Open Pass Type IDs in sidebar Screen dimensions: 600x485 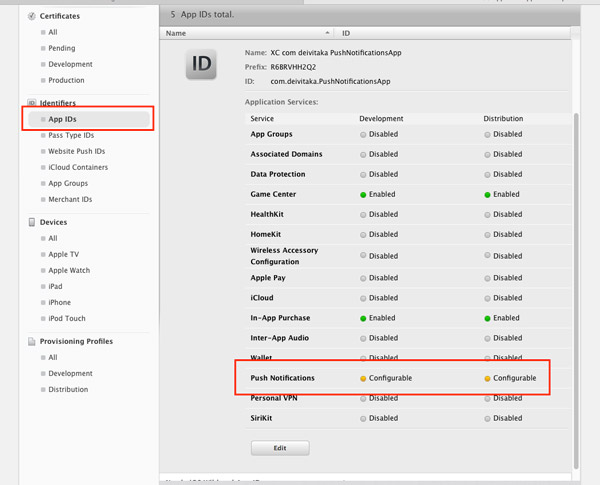(x=71, y=135)
